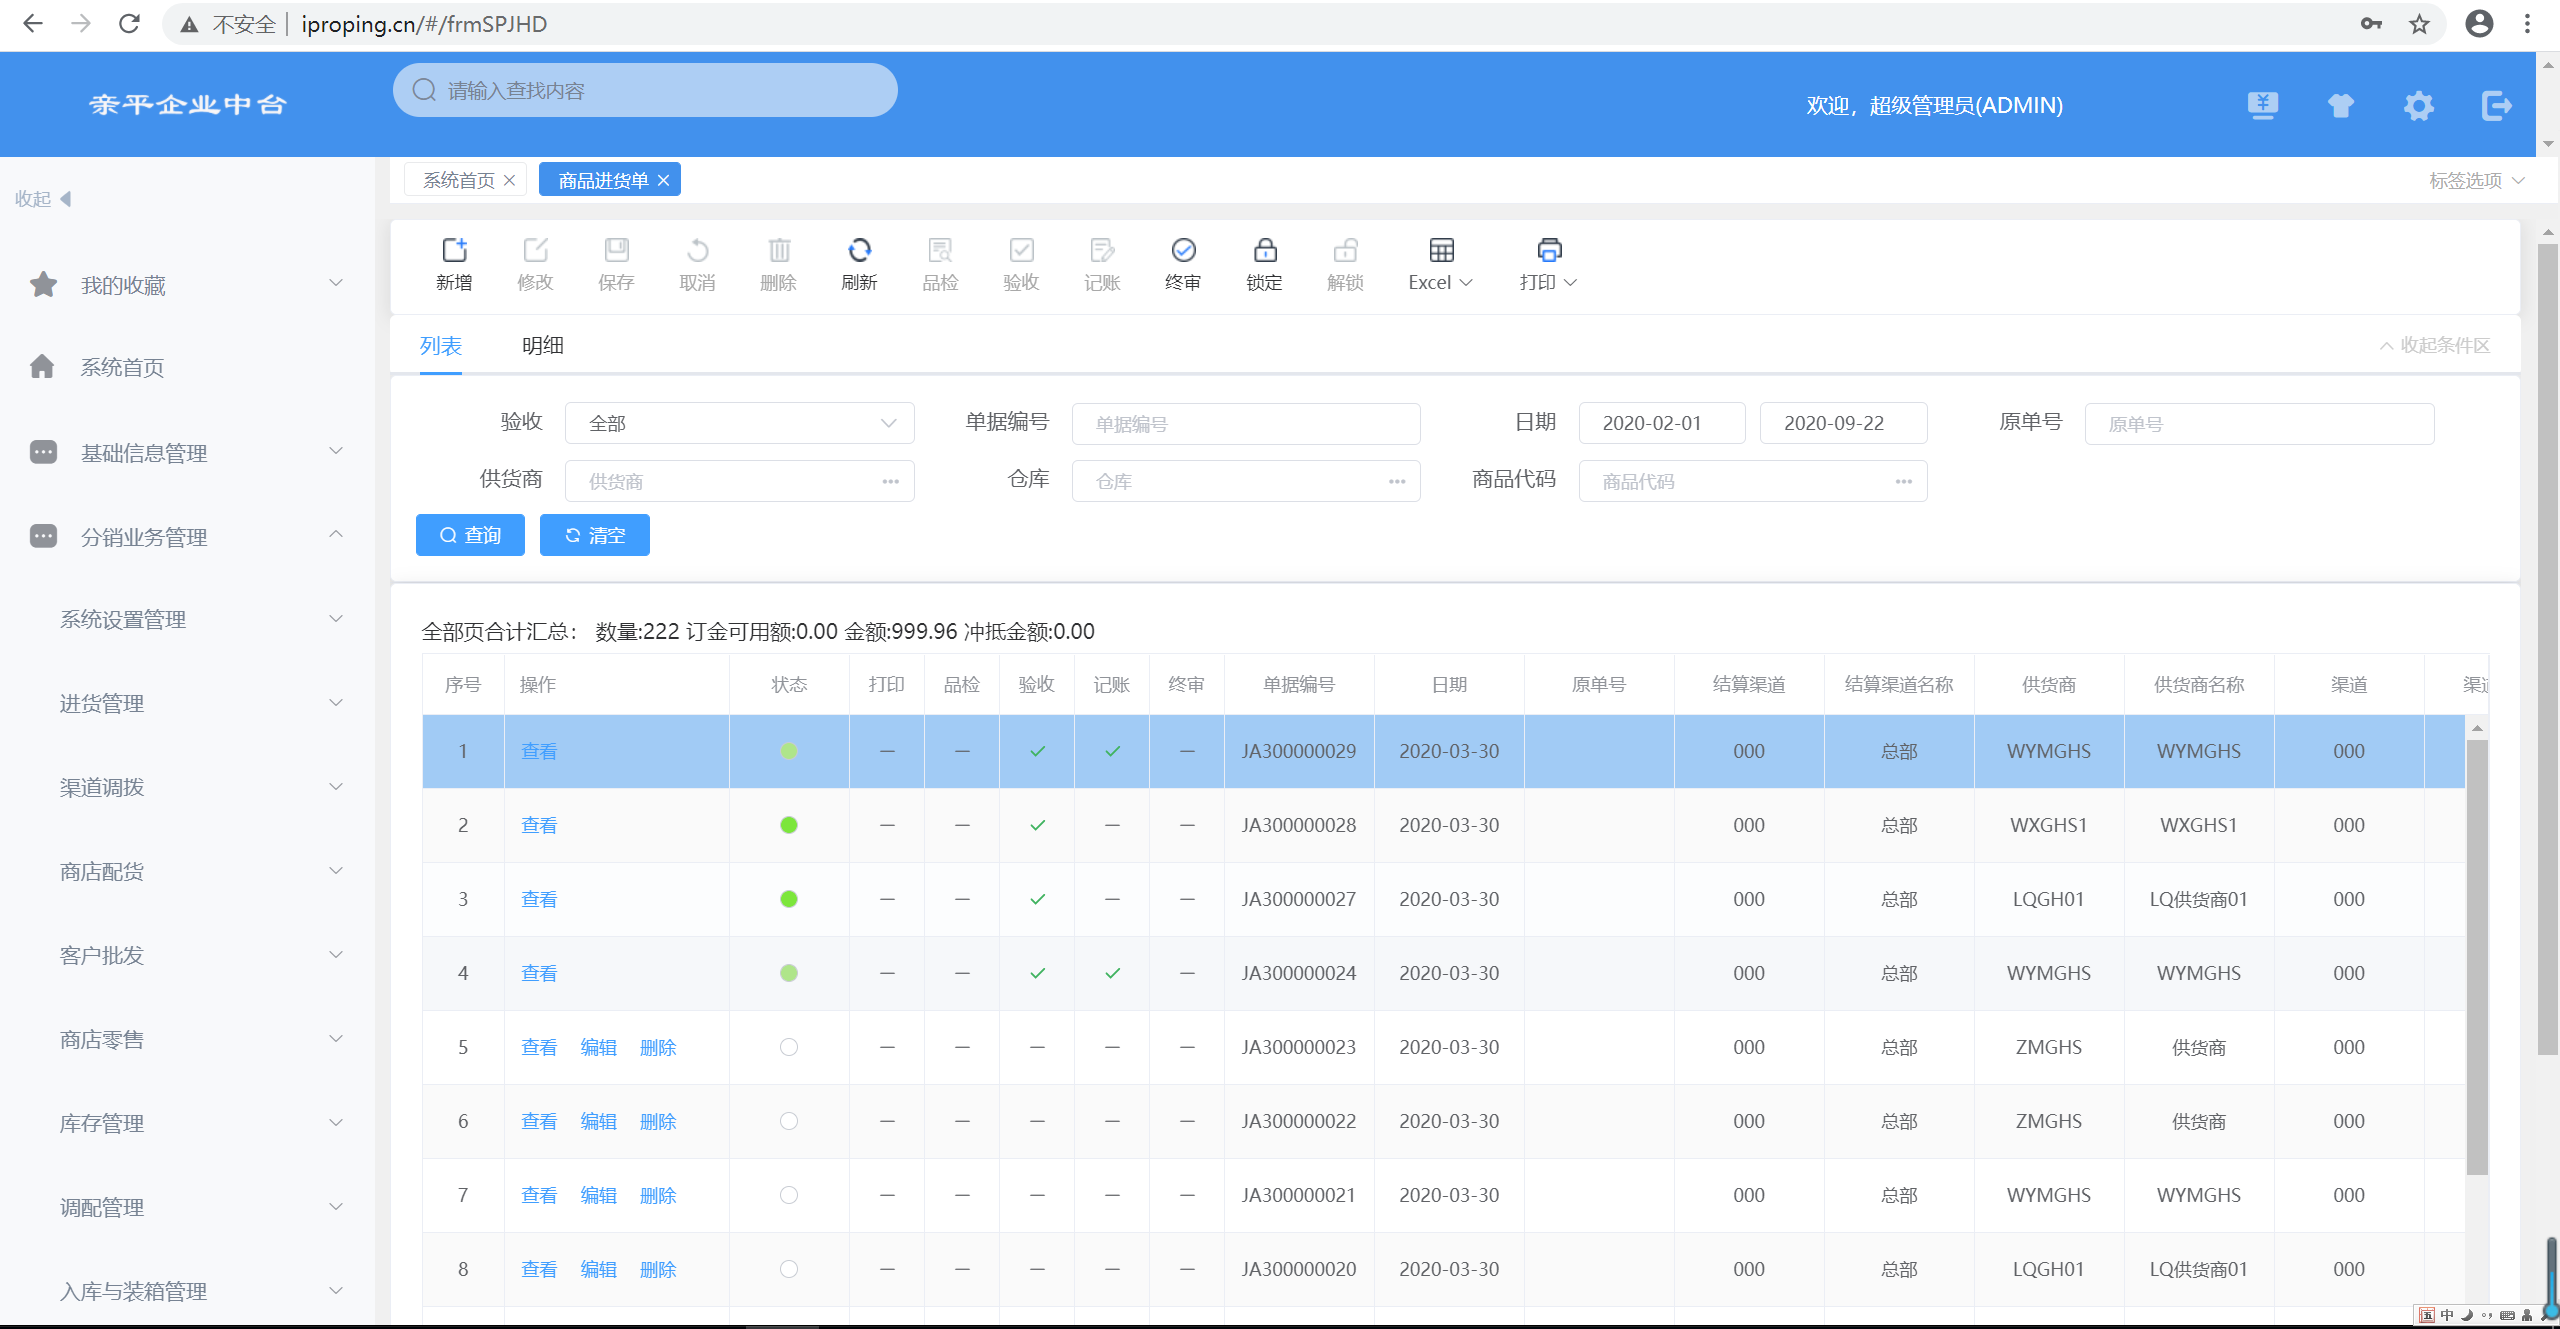
Task: Click 删除 link for JA300000022
Action: click(x=658, y=1121)
